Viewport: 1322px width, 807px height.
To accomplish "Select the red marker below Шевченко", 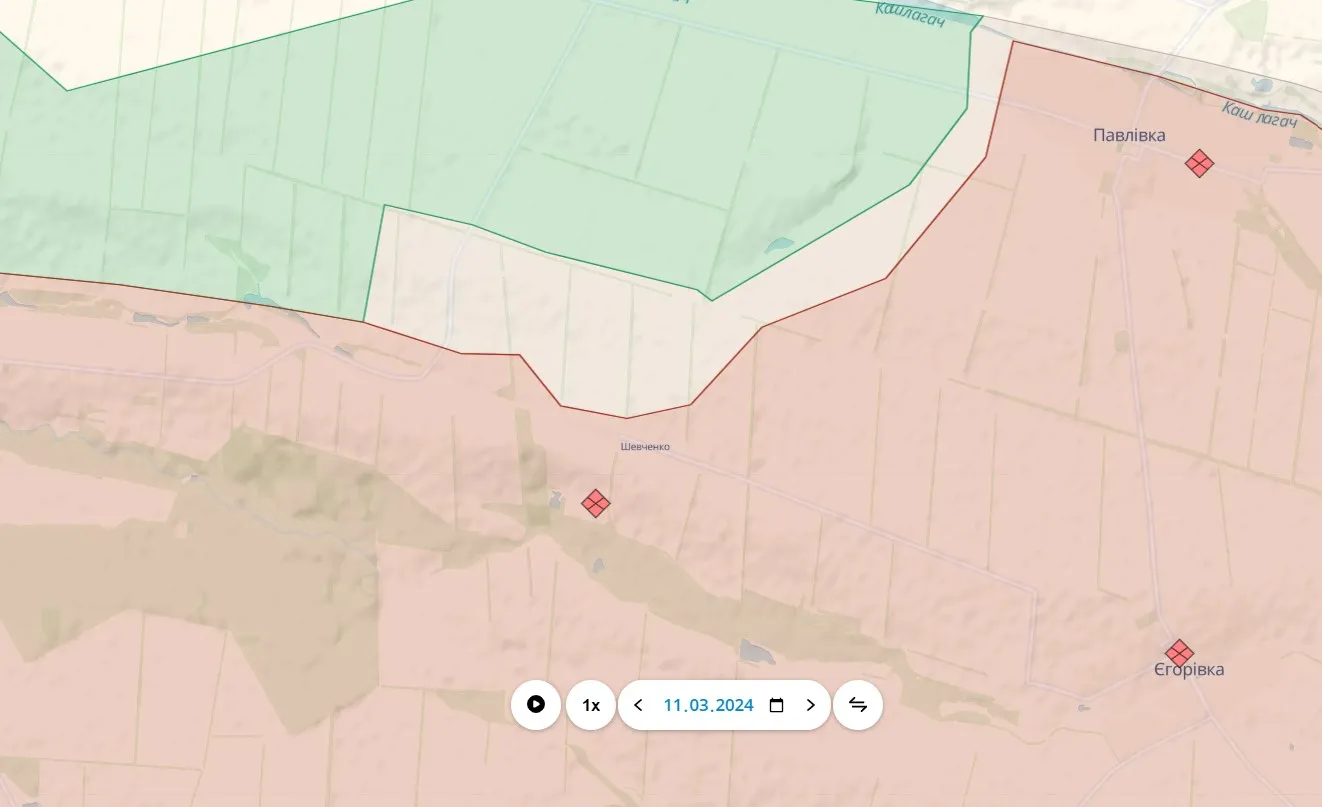I will click(x=596, y=503).
